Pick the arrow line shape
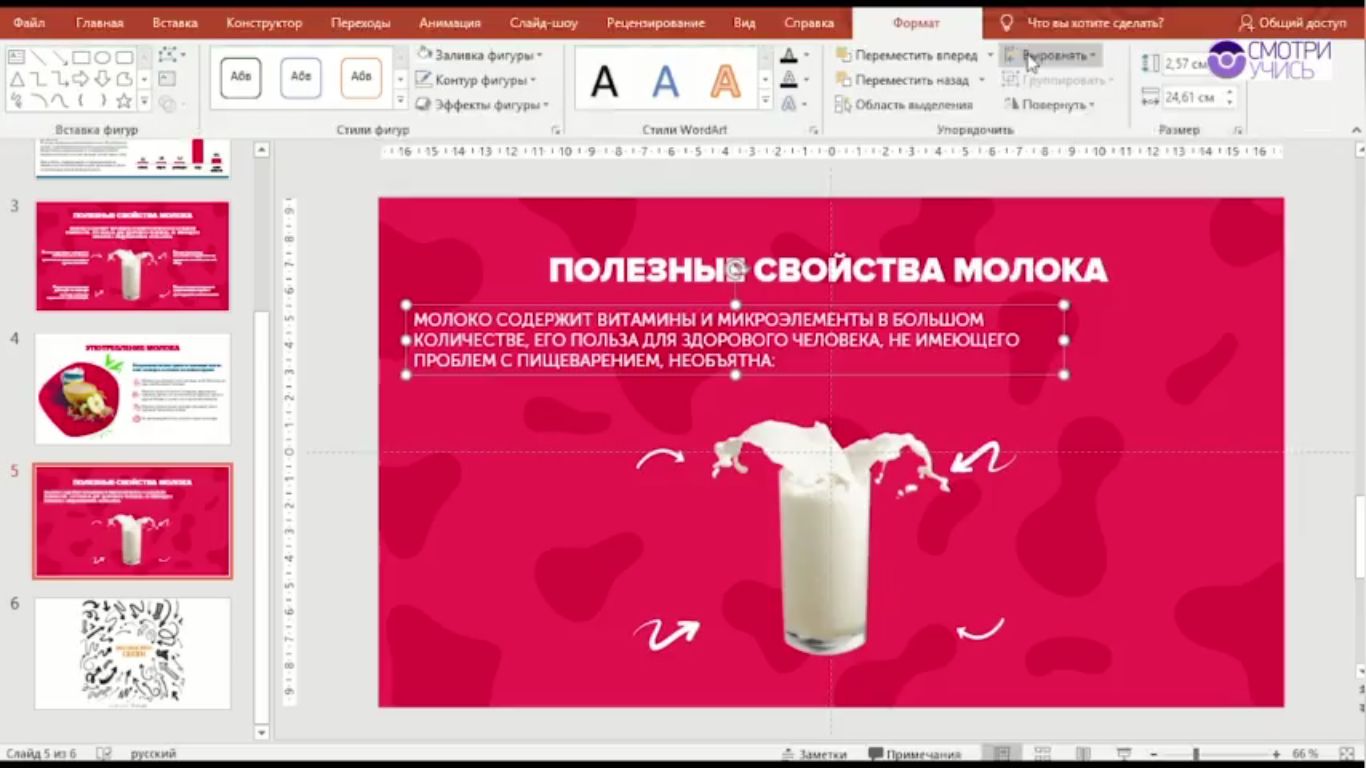 (x=60, y=57)
